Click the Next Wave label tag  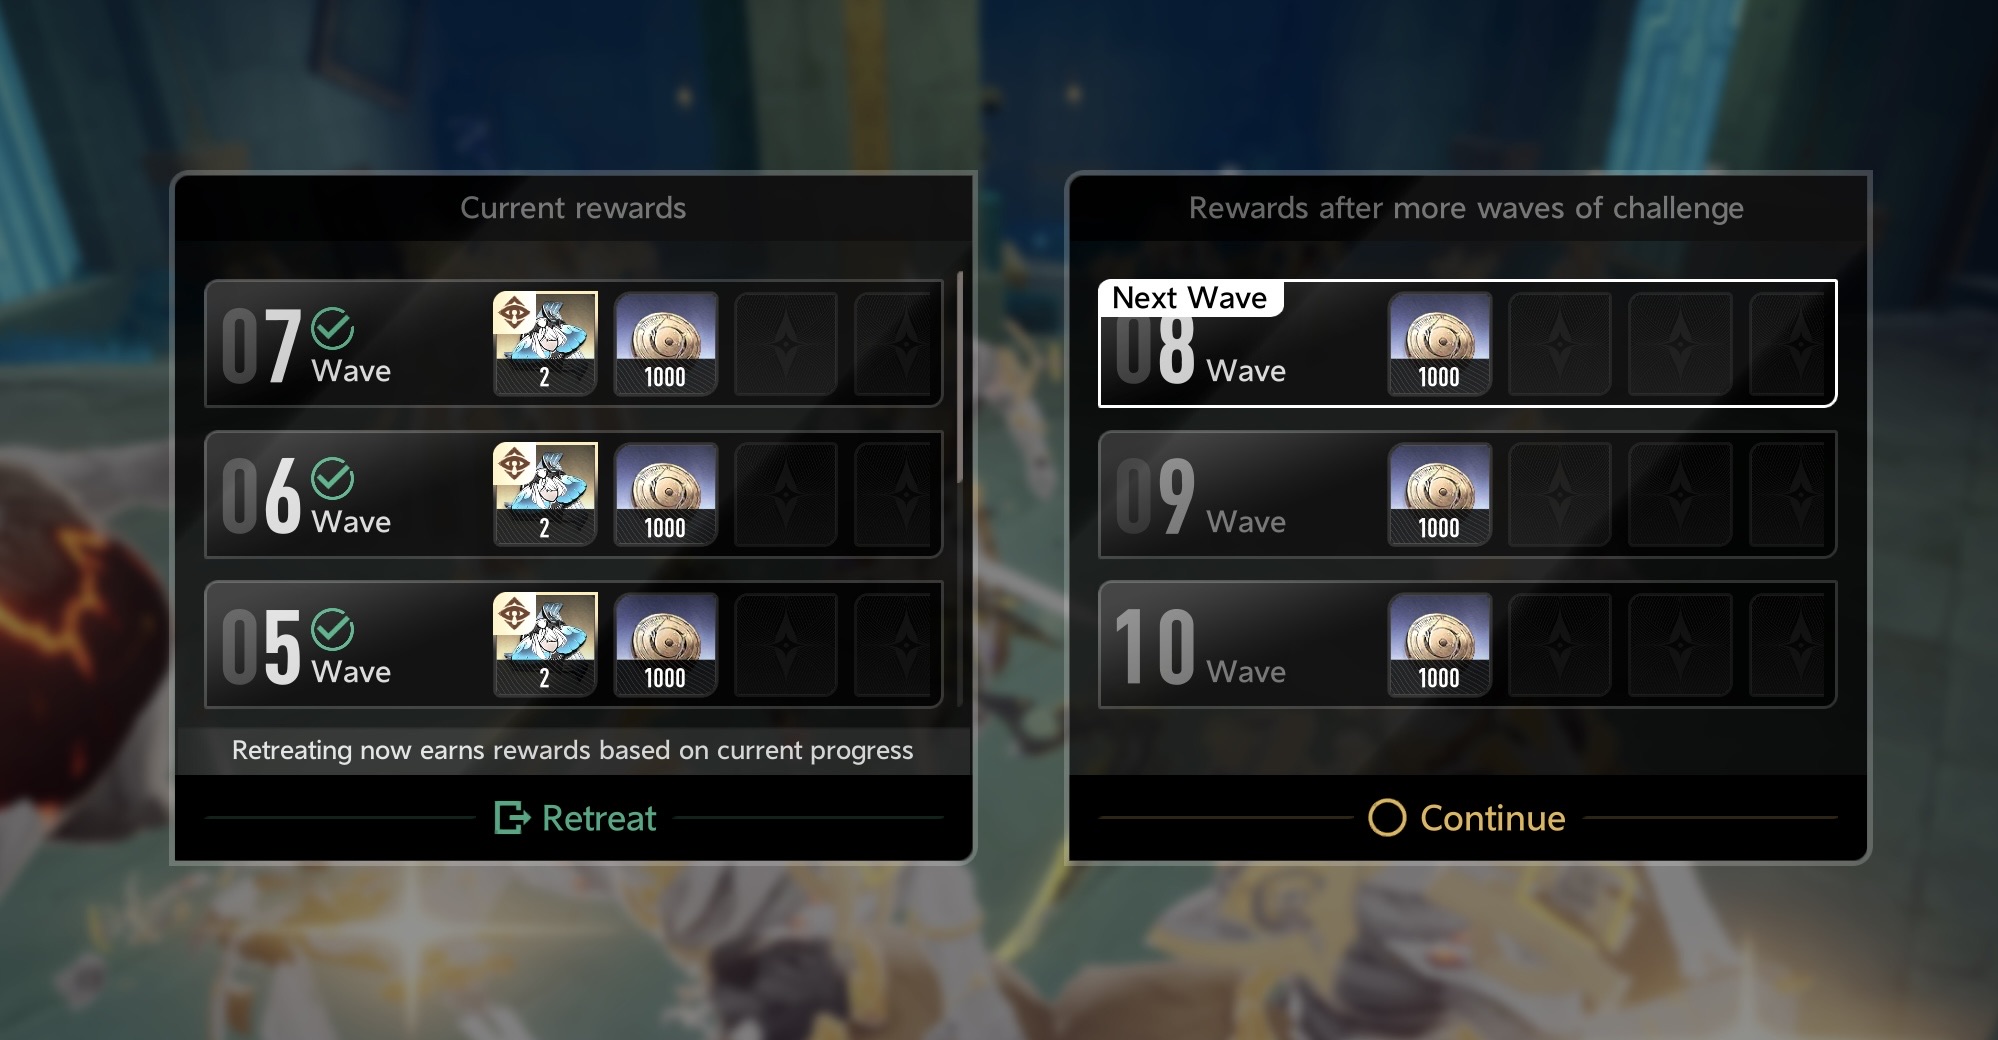click(x=1190, y=298)
